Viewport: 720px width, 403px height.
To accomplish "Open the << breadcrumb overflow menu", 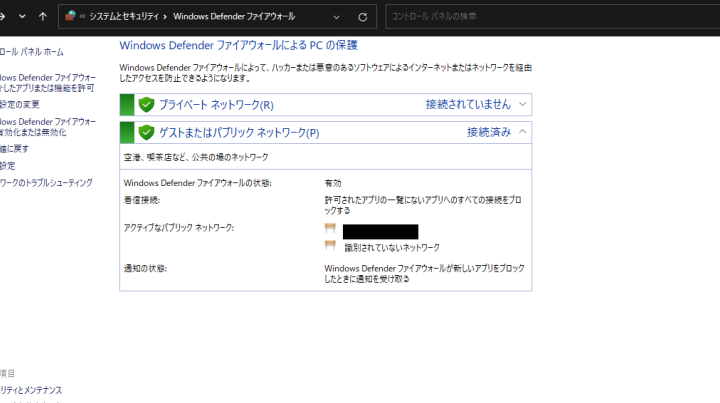I will [81, 17].
